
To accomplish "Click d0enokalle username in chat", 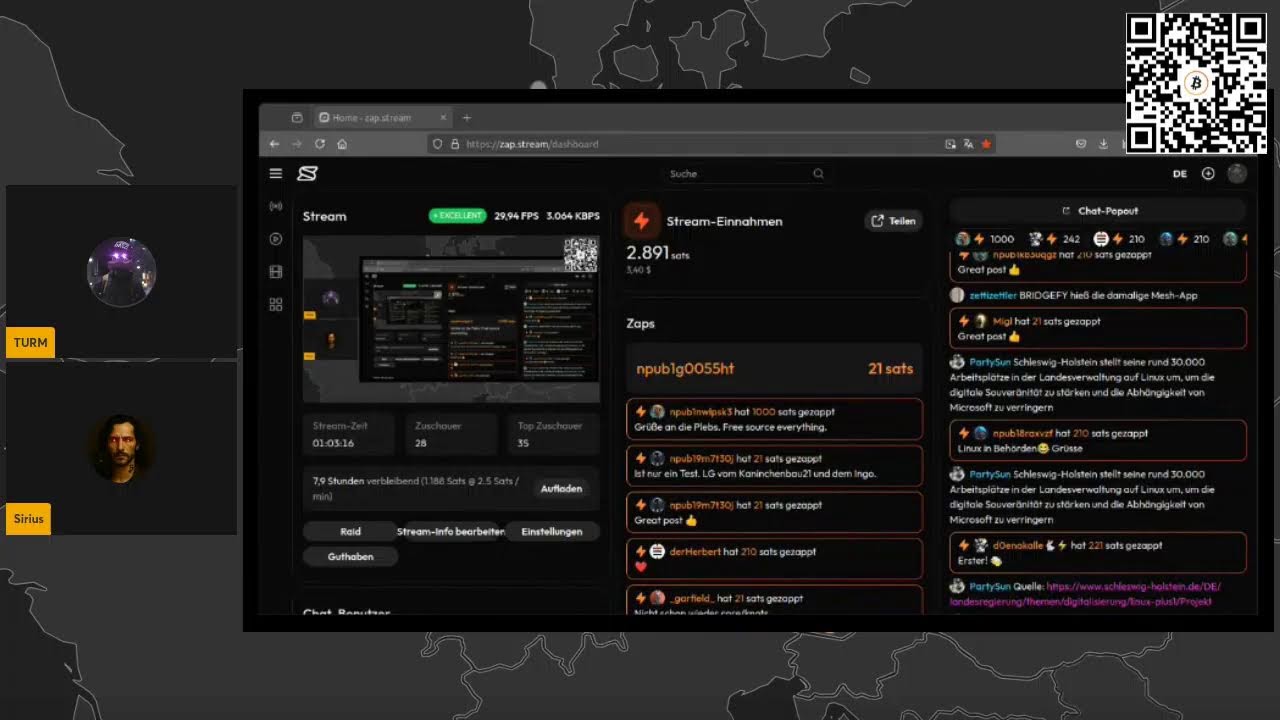I will [1017, 545].
